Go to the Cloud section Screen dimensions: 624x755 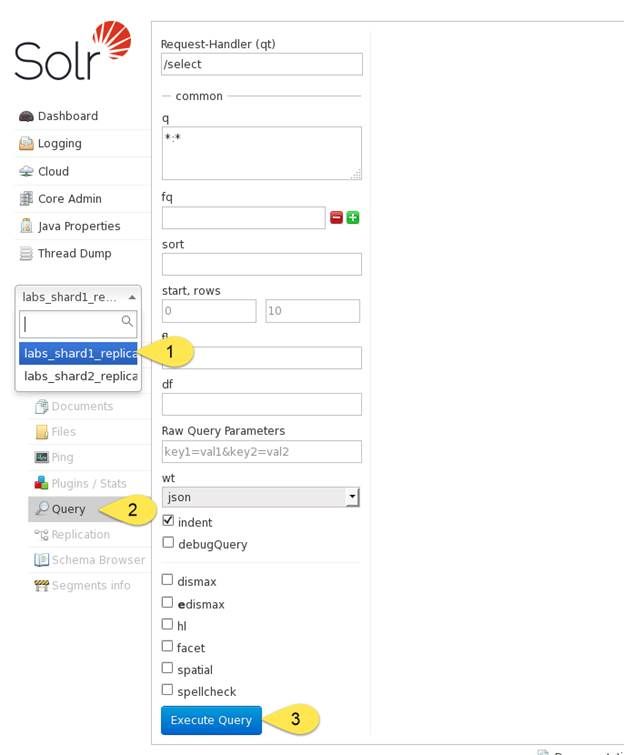click(x=53, y=171)
